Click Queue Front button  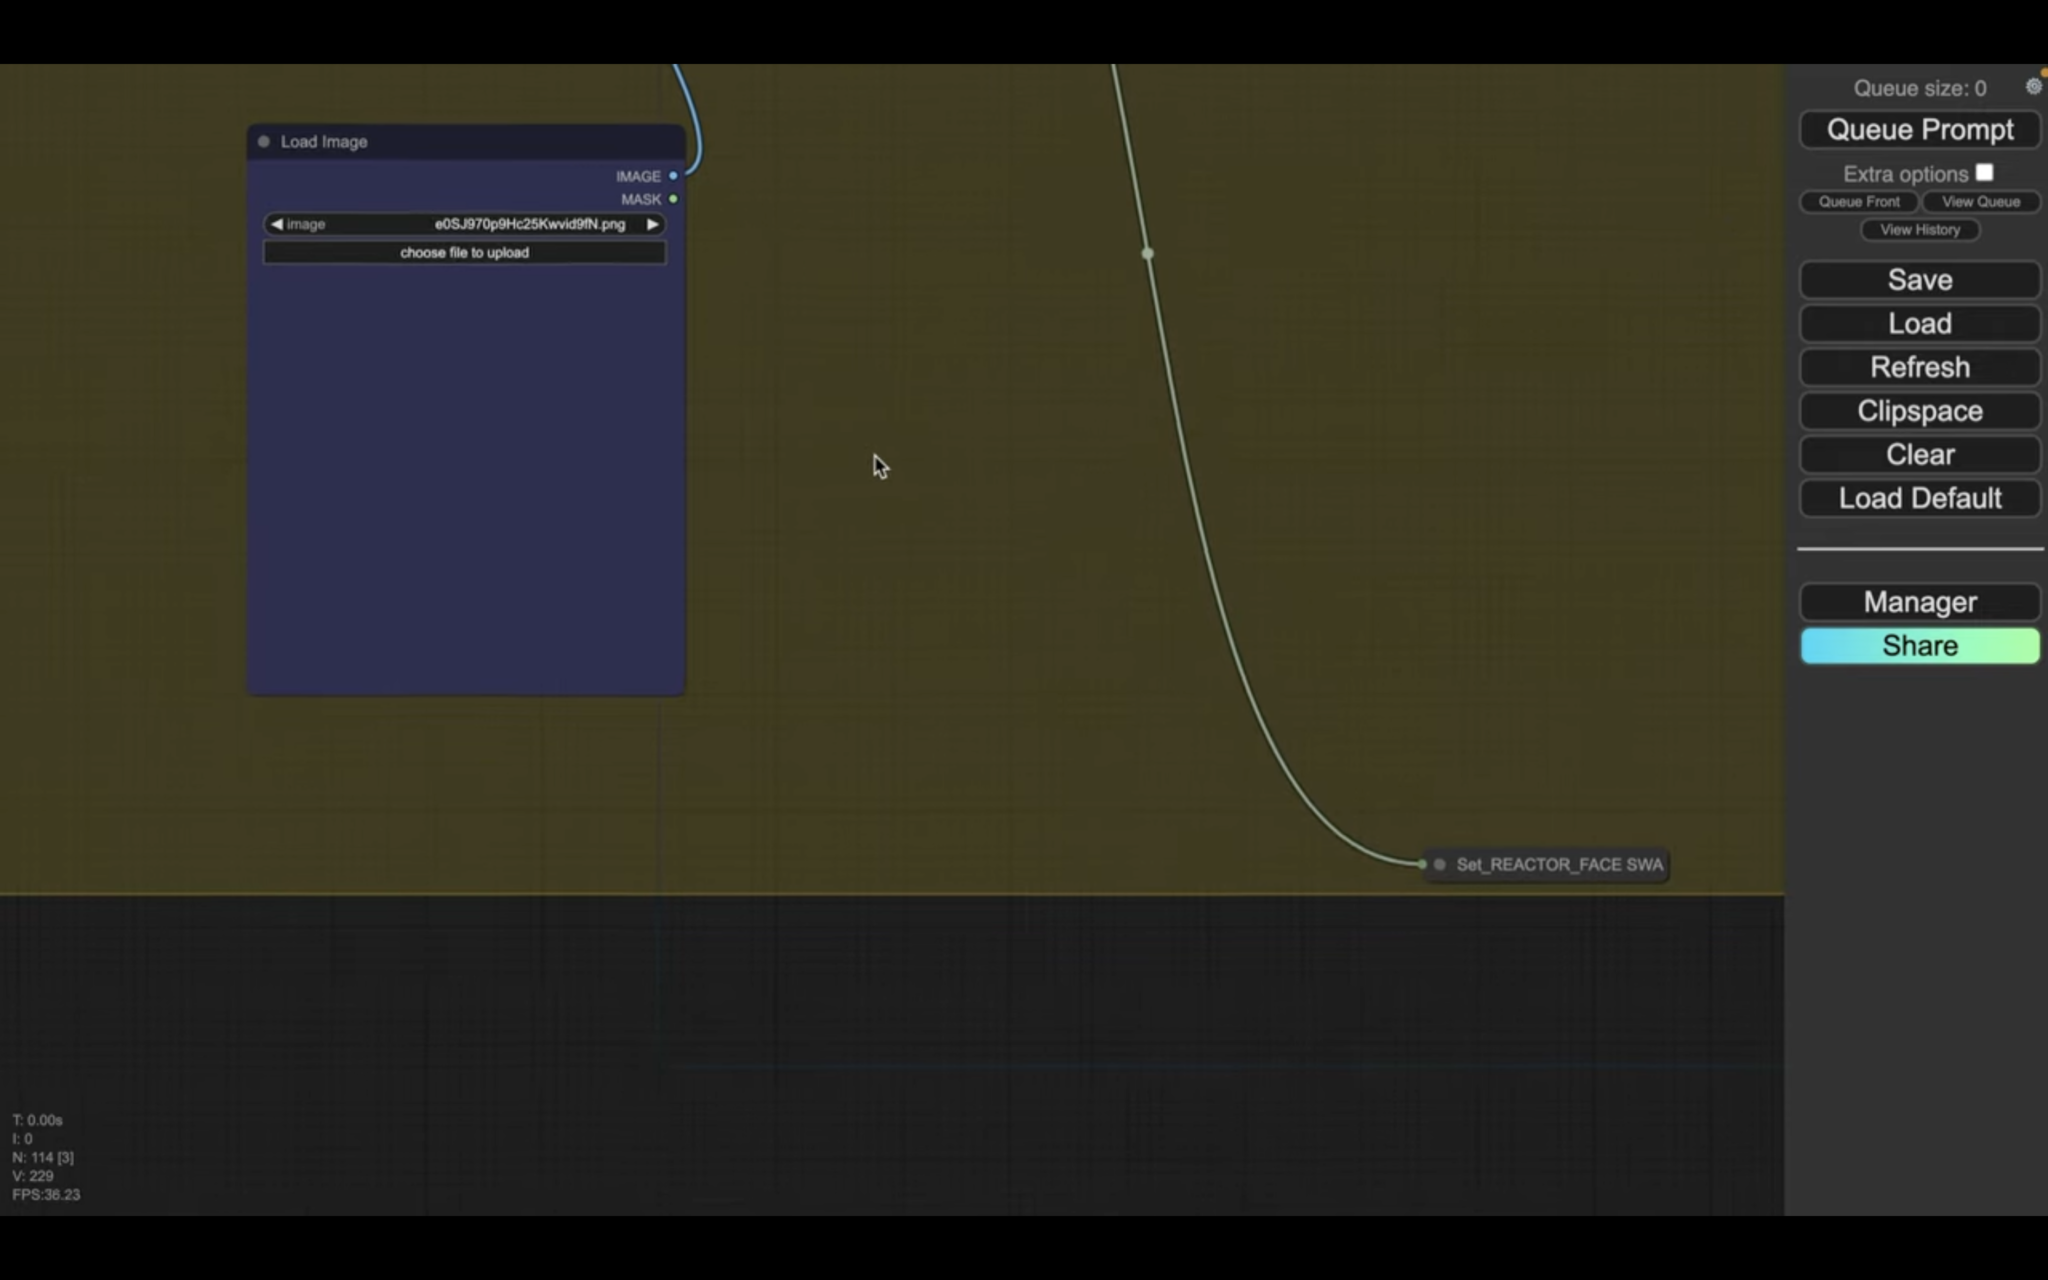pyautogui.click(x=1858, y=202)
